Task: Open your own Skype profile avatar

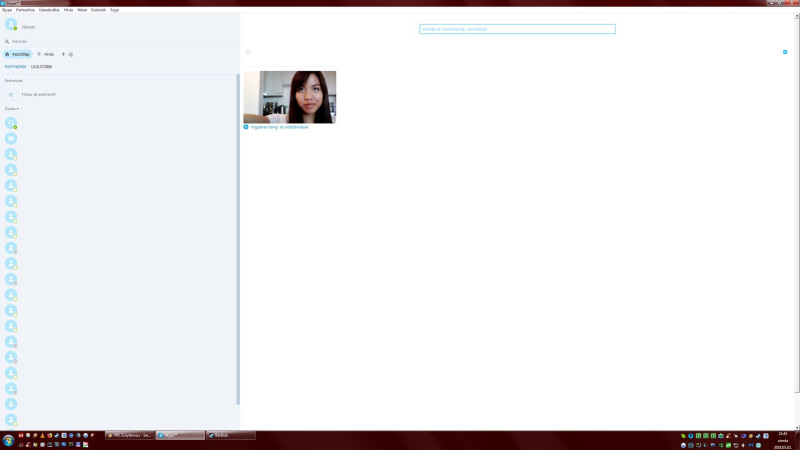Action: pyautogui.click(x=11, y=24)
